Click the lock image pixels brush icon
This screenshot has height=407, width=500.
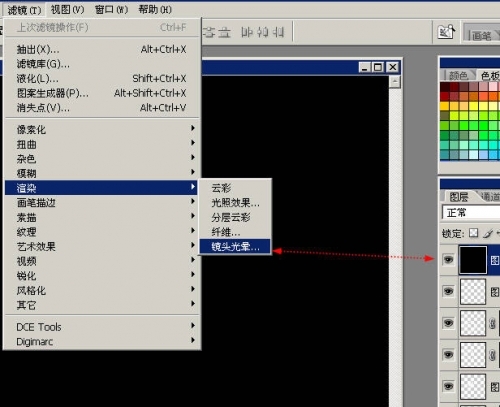pos(488,233)
